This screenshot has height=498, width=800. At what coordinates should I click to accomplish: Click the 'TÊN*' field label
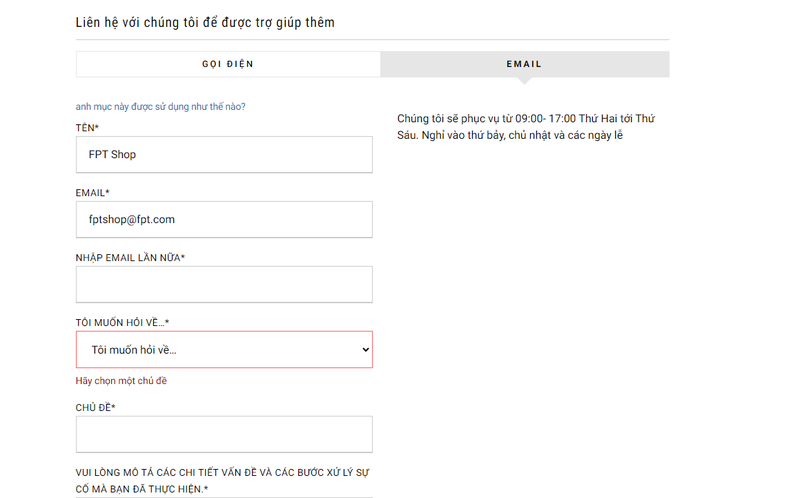(87, 128)
